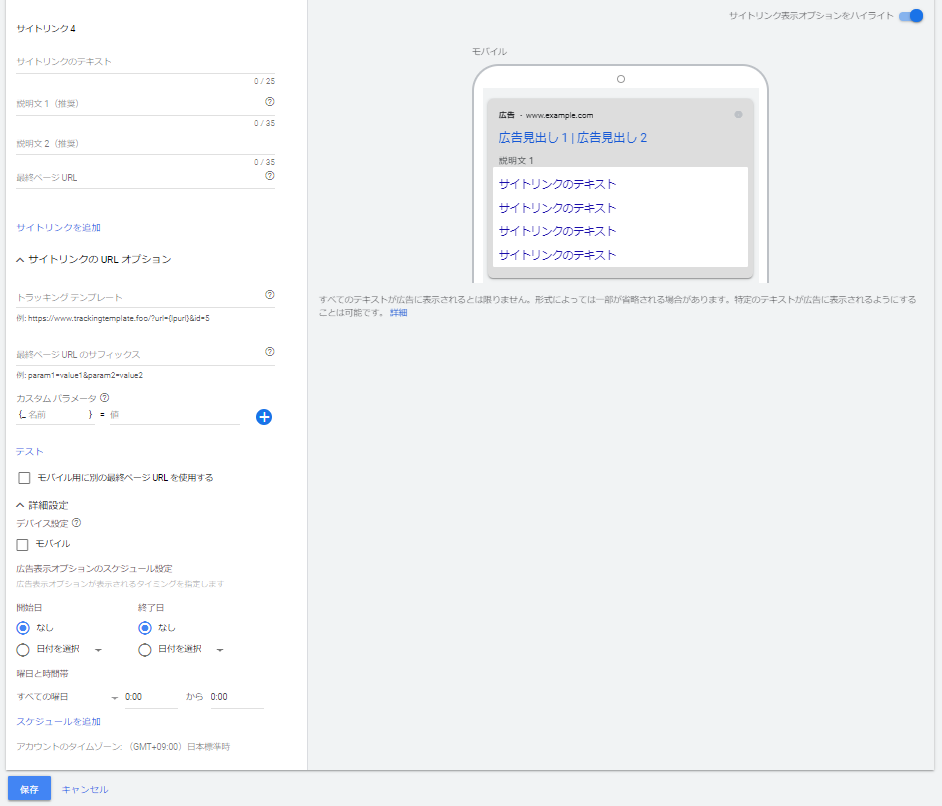The width and height of the screenshot is (942, 806).
Task: Open help icon for 説明文 1 field
Action: coord(270,102)
